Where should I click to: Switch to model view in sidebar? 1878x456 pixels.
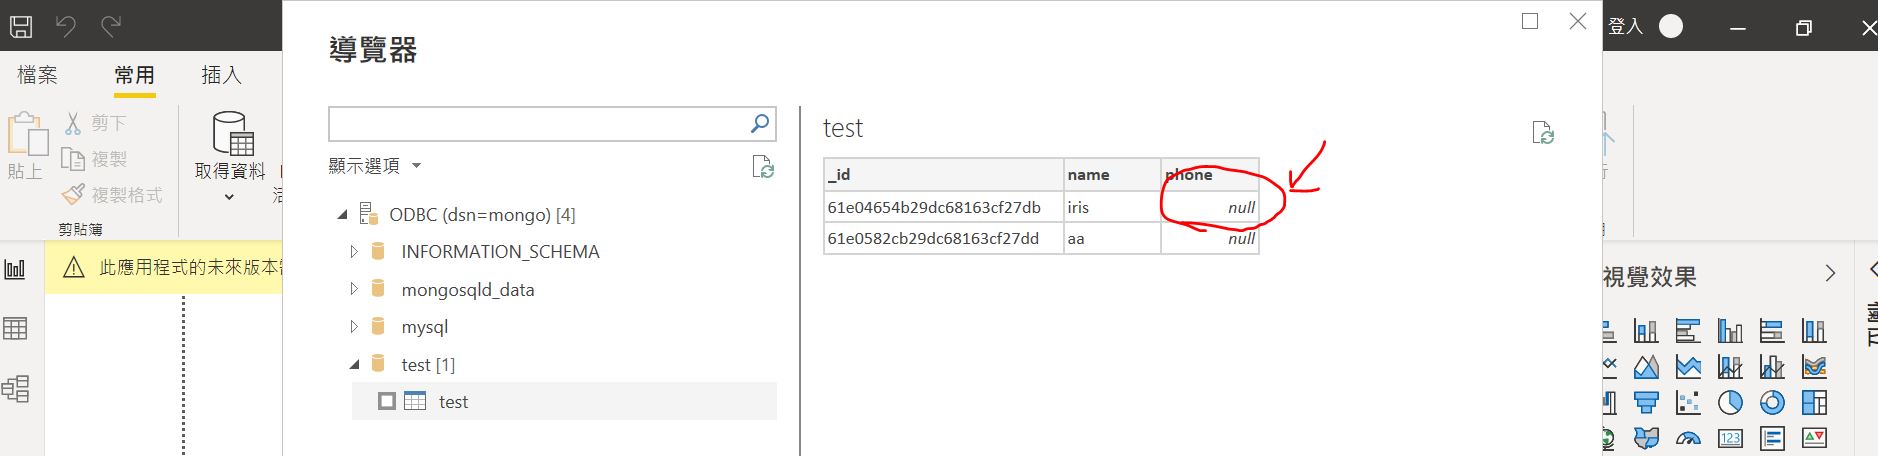point(15,388)
